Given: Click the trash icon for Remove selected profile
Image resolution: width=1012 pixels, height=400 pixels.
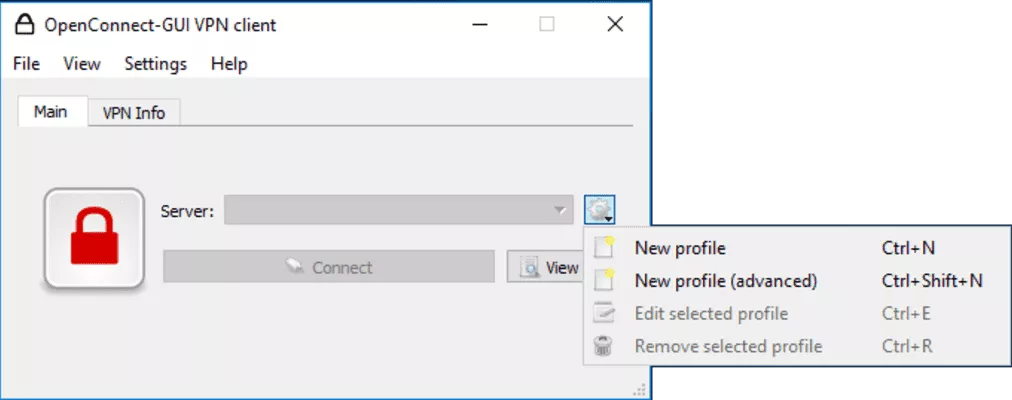Looking at the screenshot, I should tap(604, 346).
